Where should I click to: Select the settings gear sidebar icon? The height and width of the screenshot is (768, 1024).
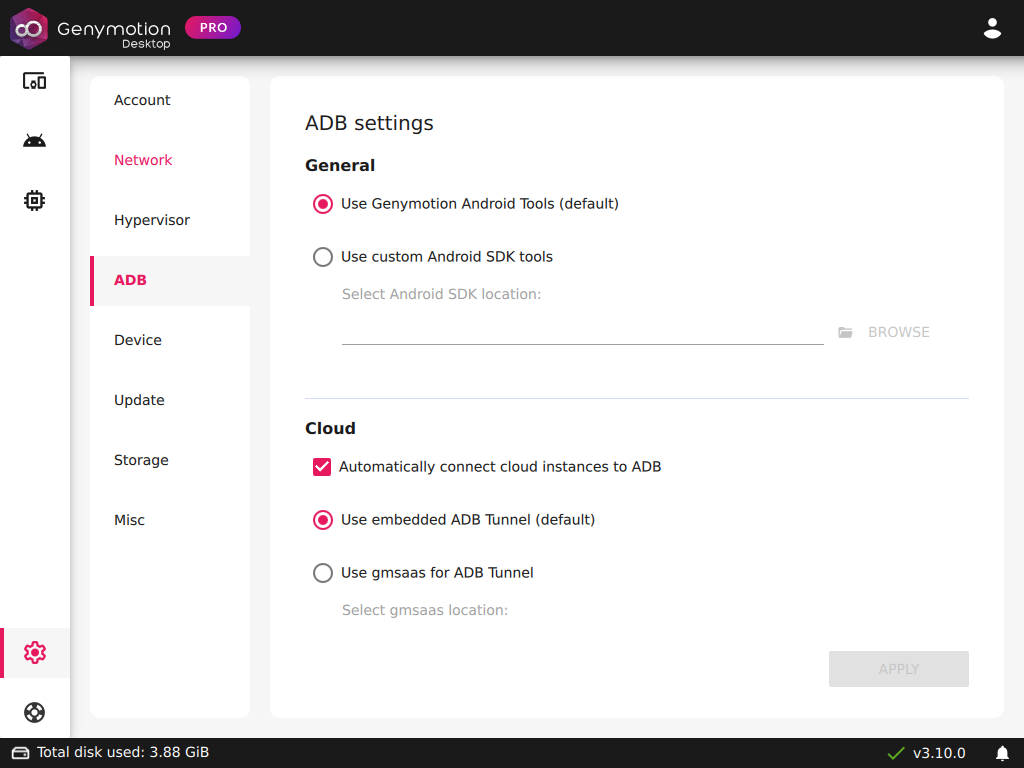click(35, 652)
